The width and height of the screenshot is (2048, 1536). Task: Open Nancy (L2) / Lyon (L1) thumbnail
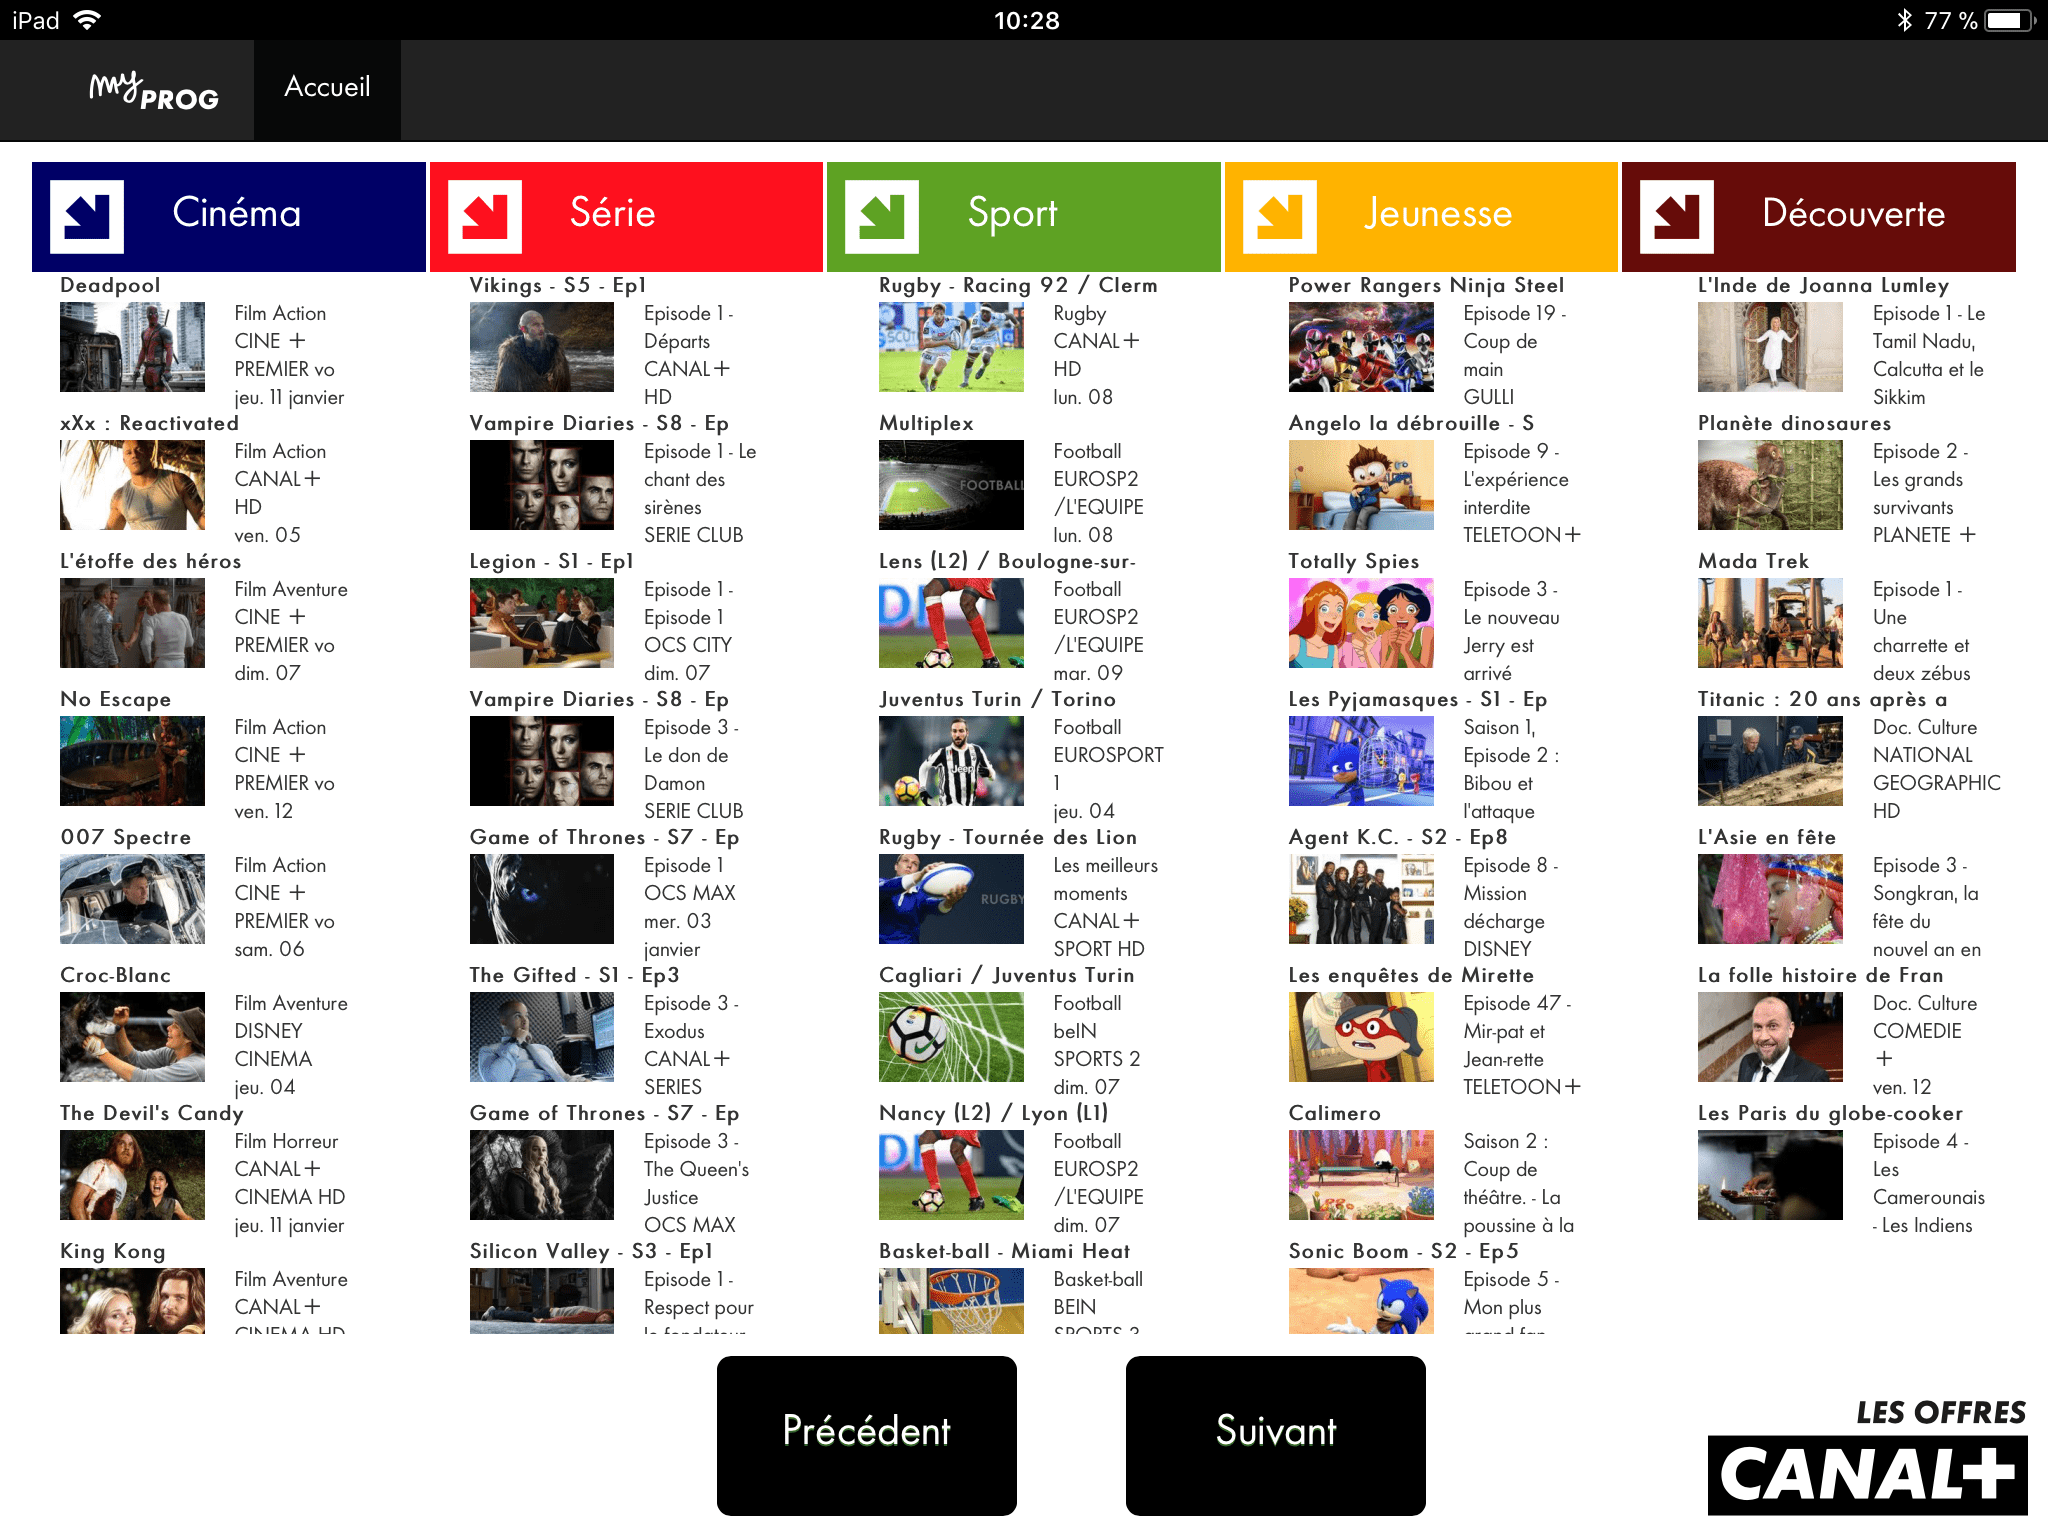[x=951, y=1175]
